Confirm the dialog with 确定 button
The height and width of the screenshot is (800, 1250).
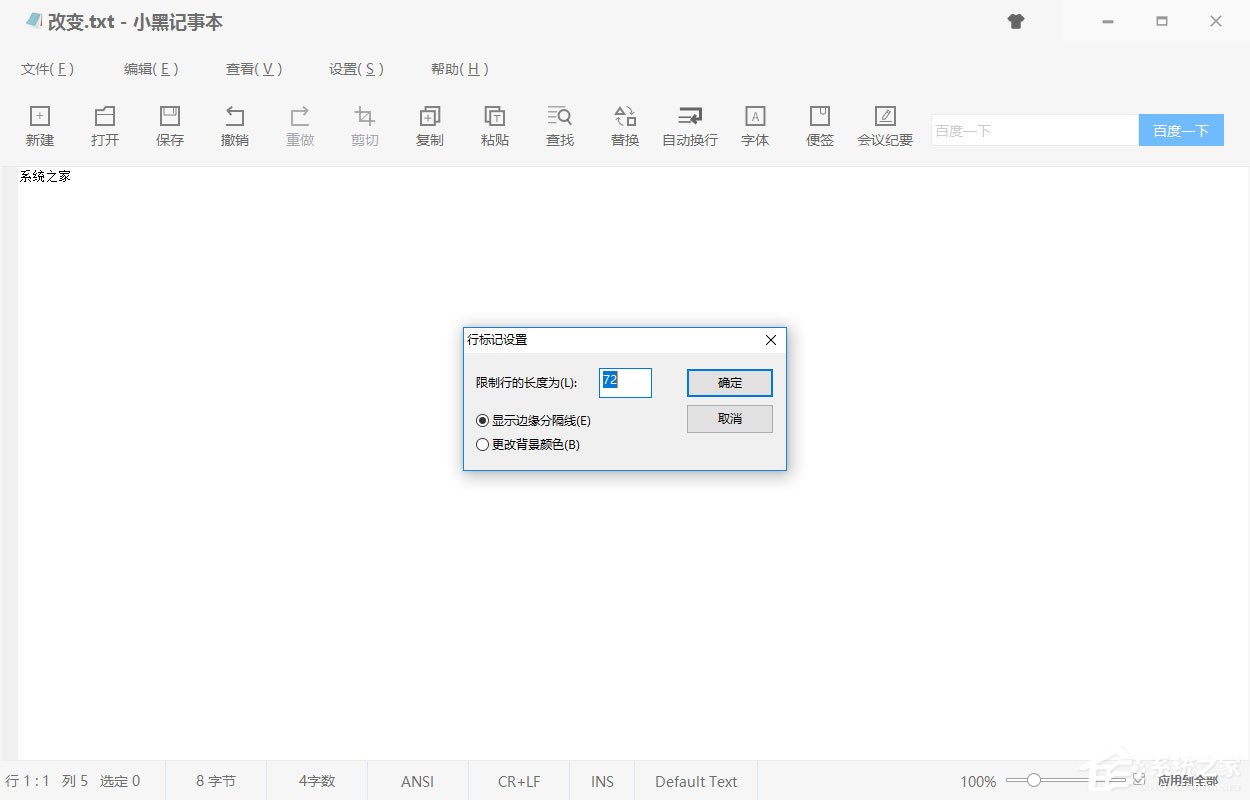point(730,383)
